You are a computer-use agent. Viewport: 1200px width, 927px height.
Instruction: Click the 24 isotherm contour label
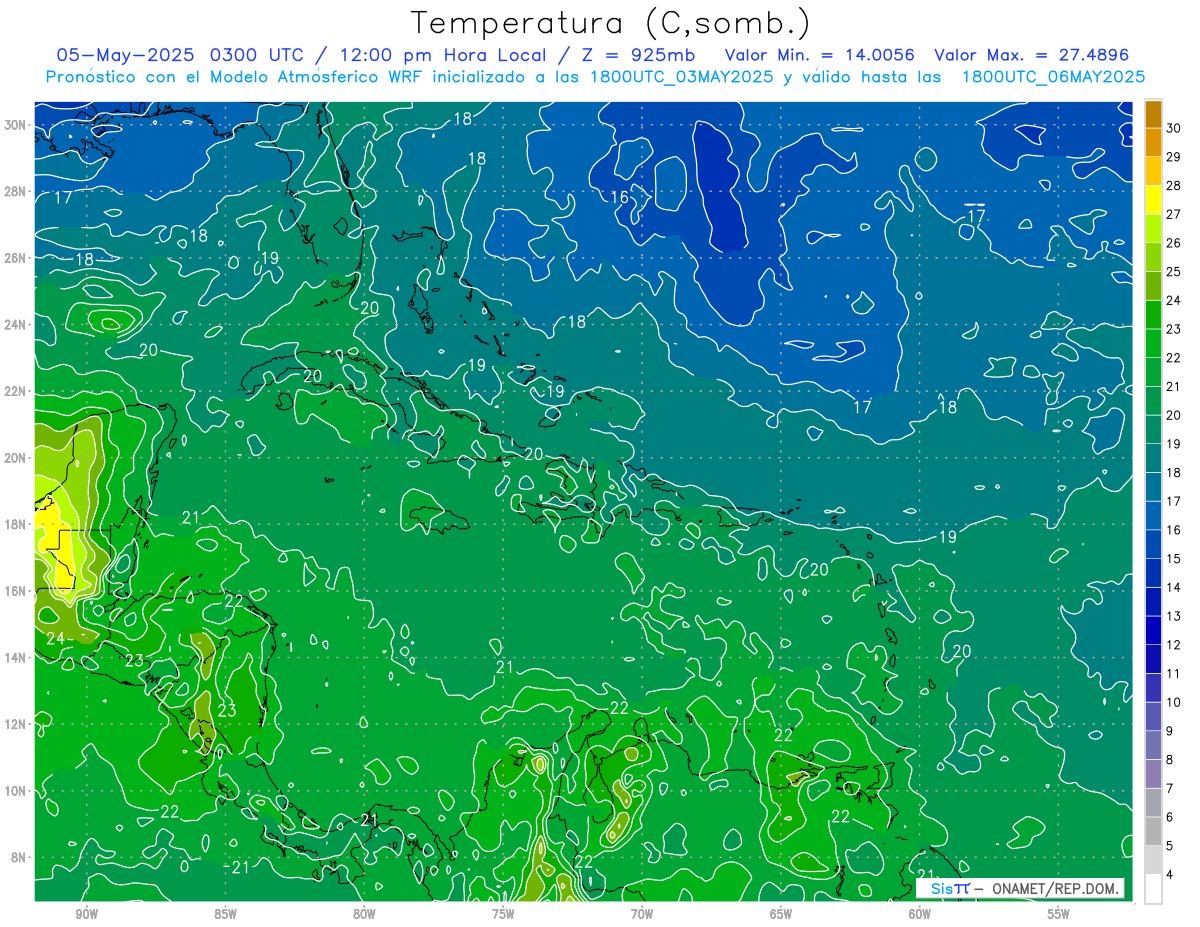[55, 638]
